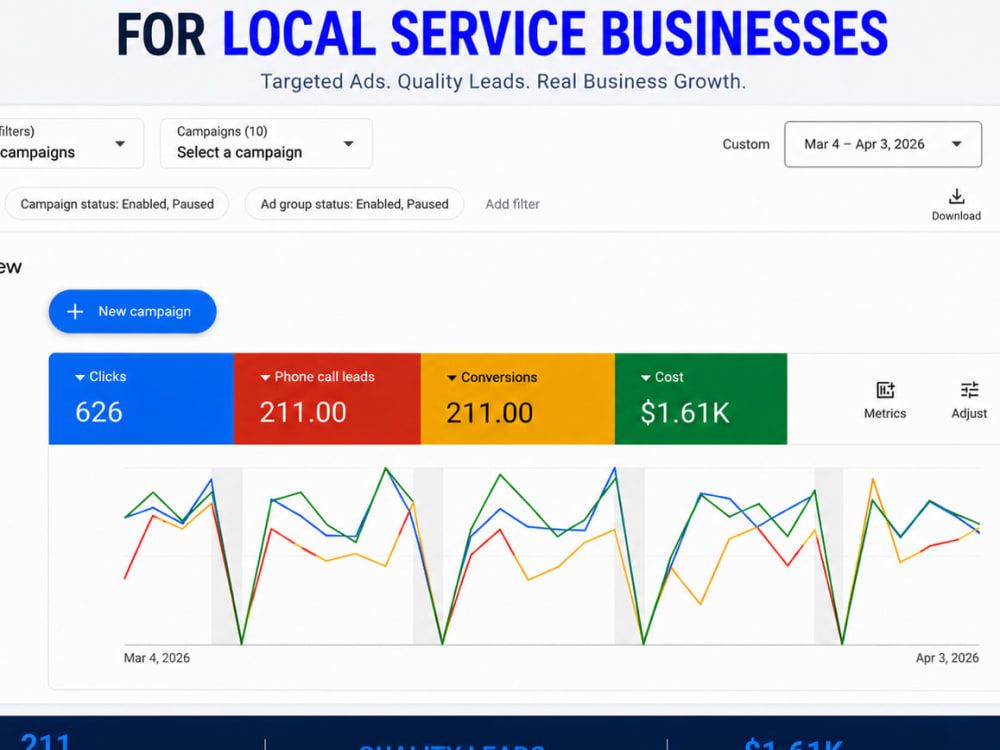This screenshot has width=1000, height=750.
Task: Click the Custom date label
Action: coord(746,144)
